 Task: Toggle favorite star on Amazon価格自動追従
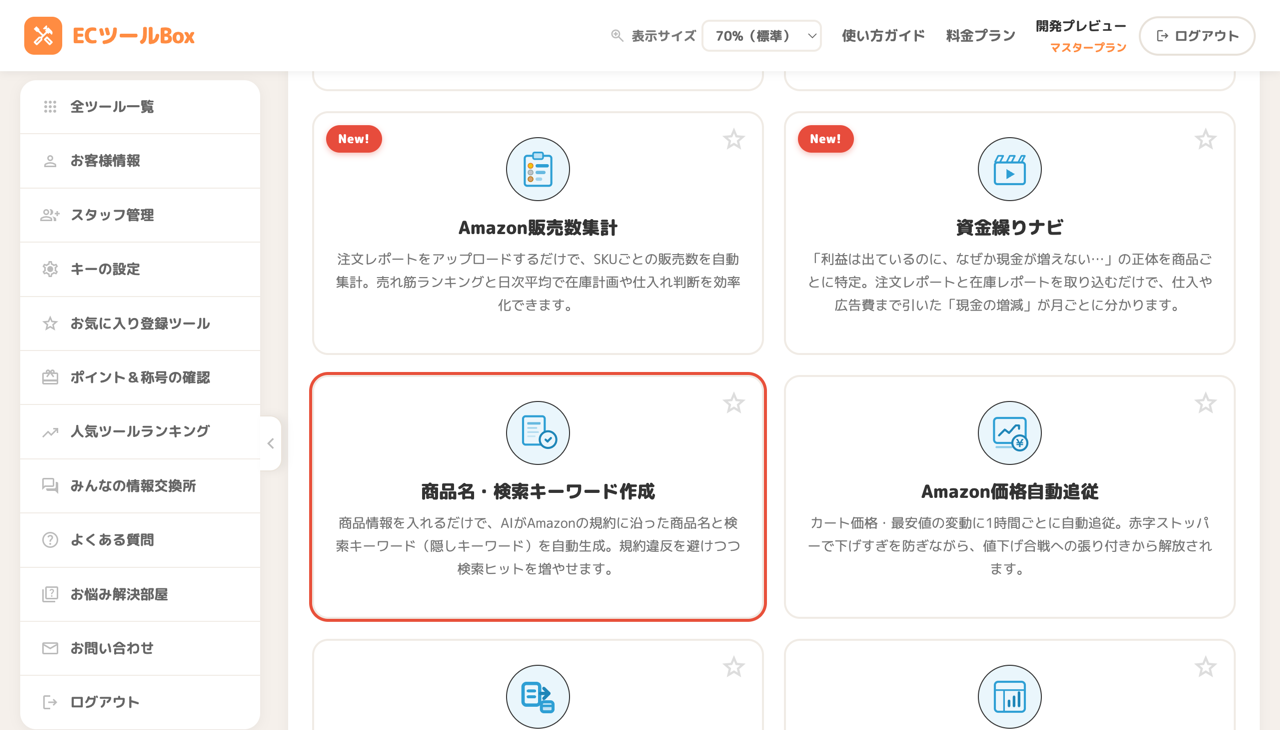[x=1206, y=403]
